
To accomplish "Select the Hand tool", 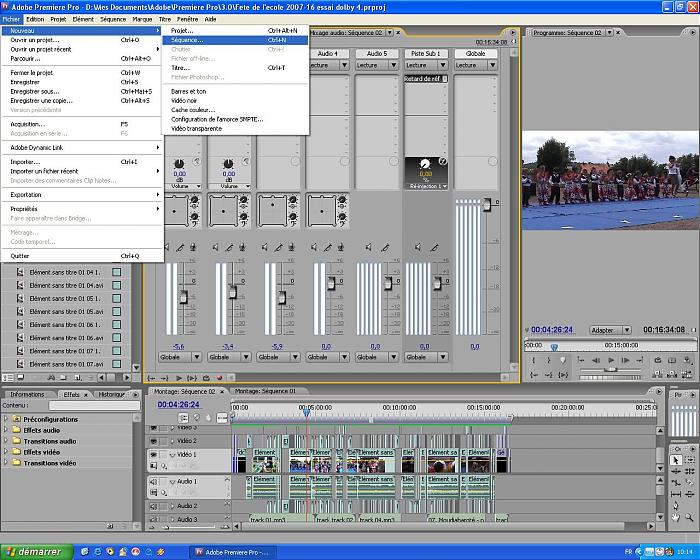I will pyautogui.click(x=675, y=517).
